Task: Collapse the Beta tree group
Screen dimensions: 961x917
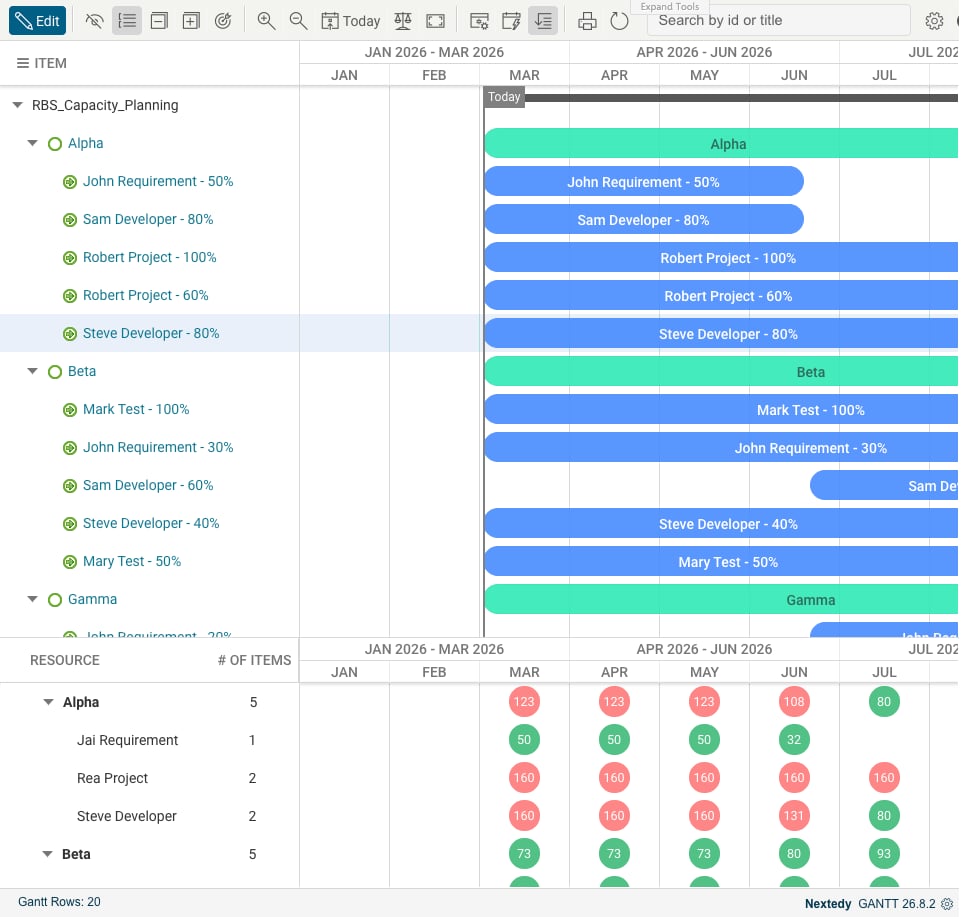Action: tap(32, 371)
